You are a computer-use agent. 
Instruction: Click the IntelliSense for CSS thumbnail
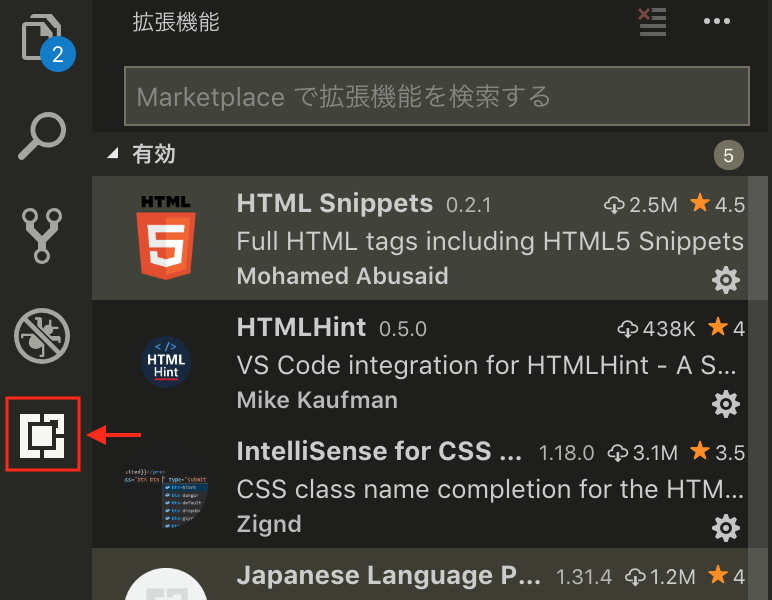(166, 499)
